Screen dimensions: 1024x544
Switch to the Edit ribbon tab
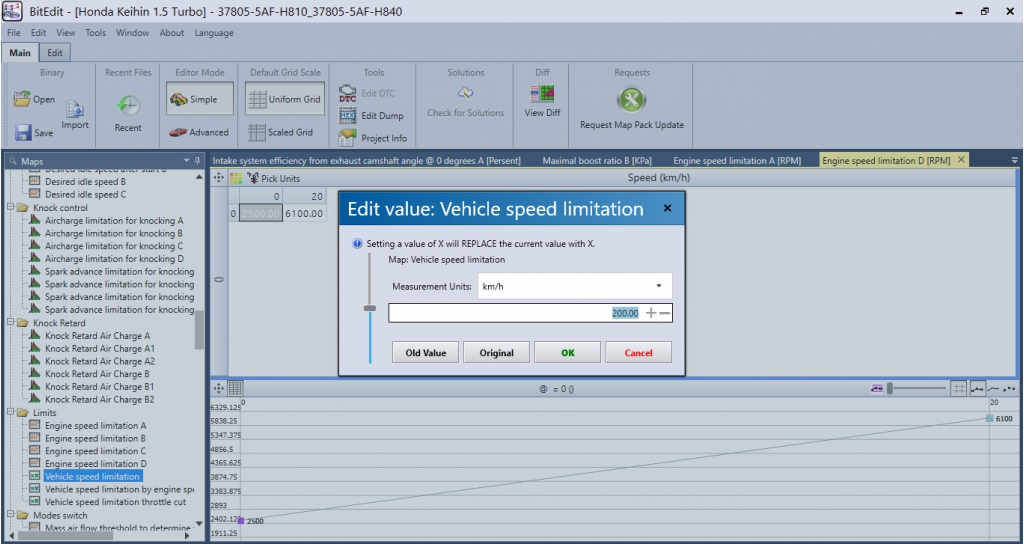pos(55,53)
